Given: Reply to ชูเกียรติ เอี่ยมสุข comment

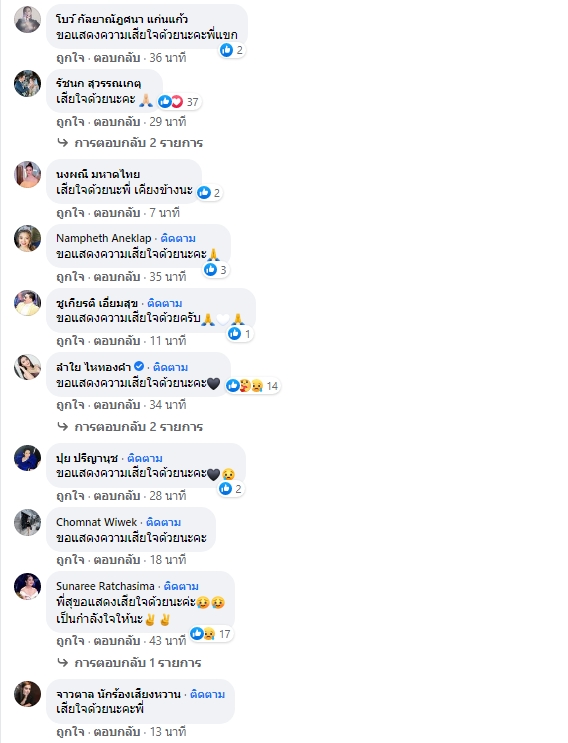Looking at the screenshot, I should click(117, 341).
